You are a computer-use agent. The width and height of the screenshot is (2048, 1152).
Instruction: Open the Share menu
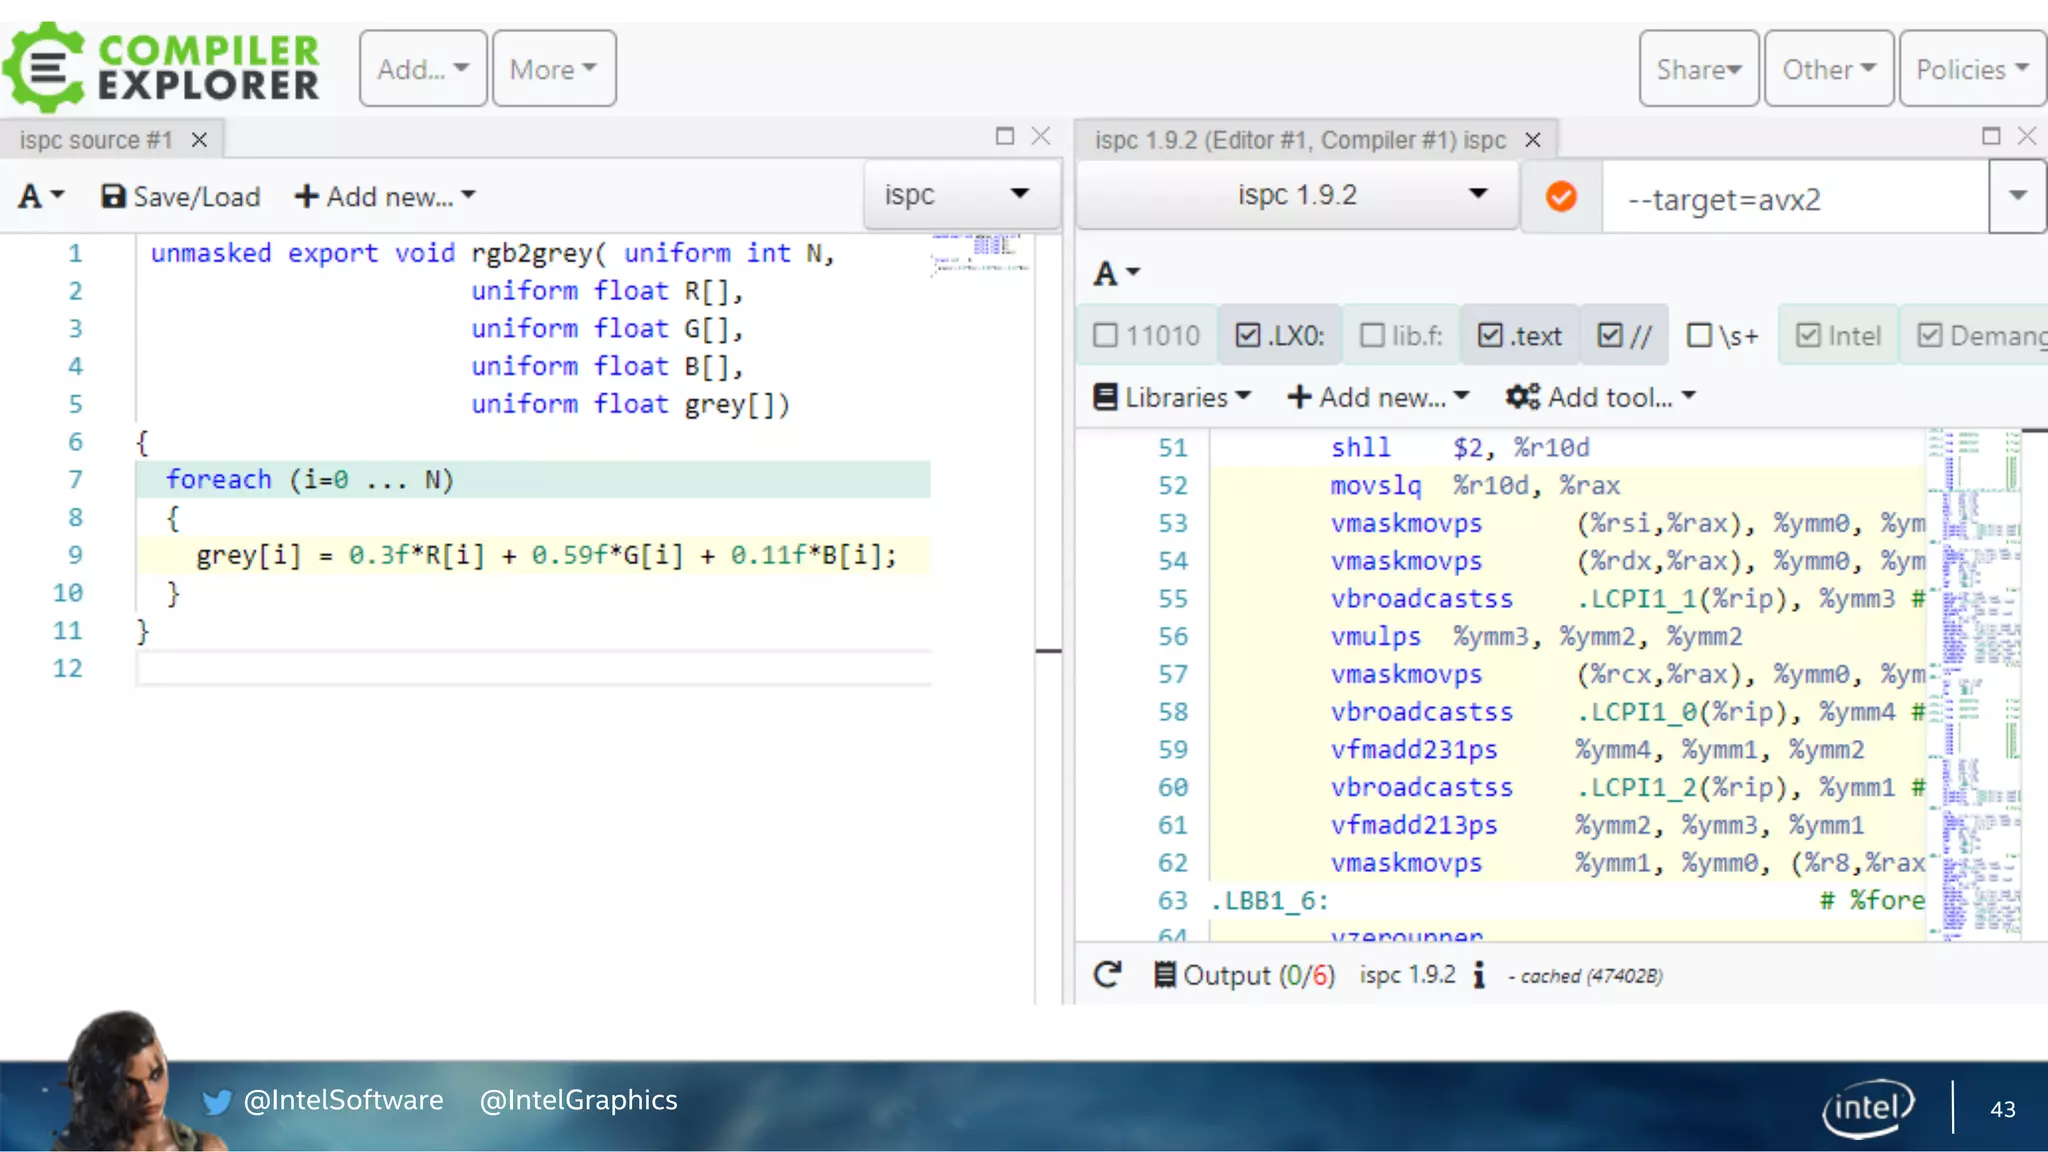[x=1699, y=69]
